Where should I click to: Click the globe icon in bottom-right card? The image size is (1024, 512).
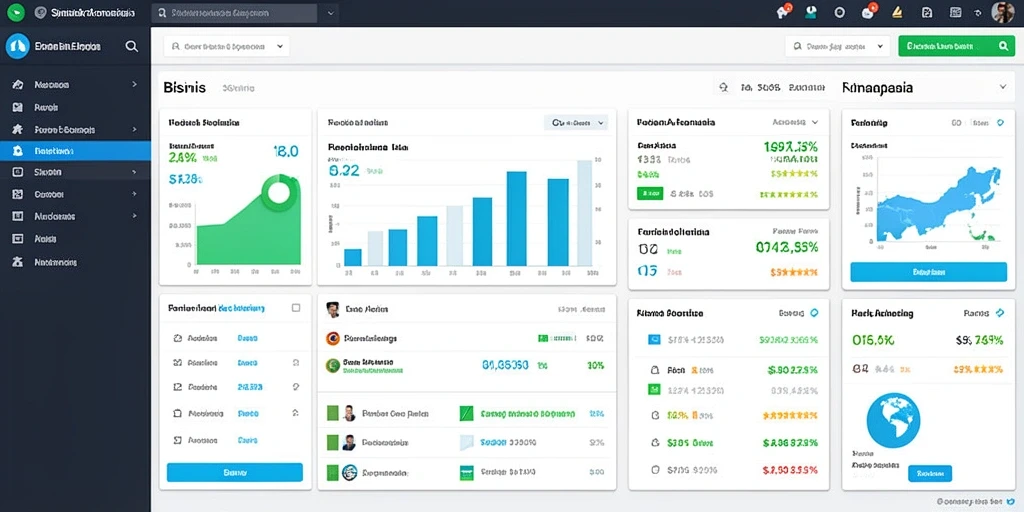[x=893, y=419]
